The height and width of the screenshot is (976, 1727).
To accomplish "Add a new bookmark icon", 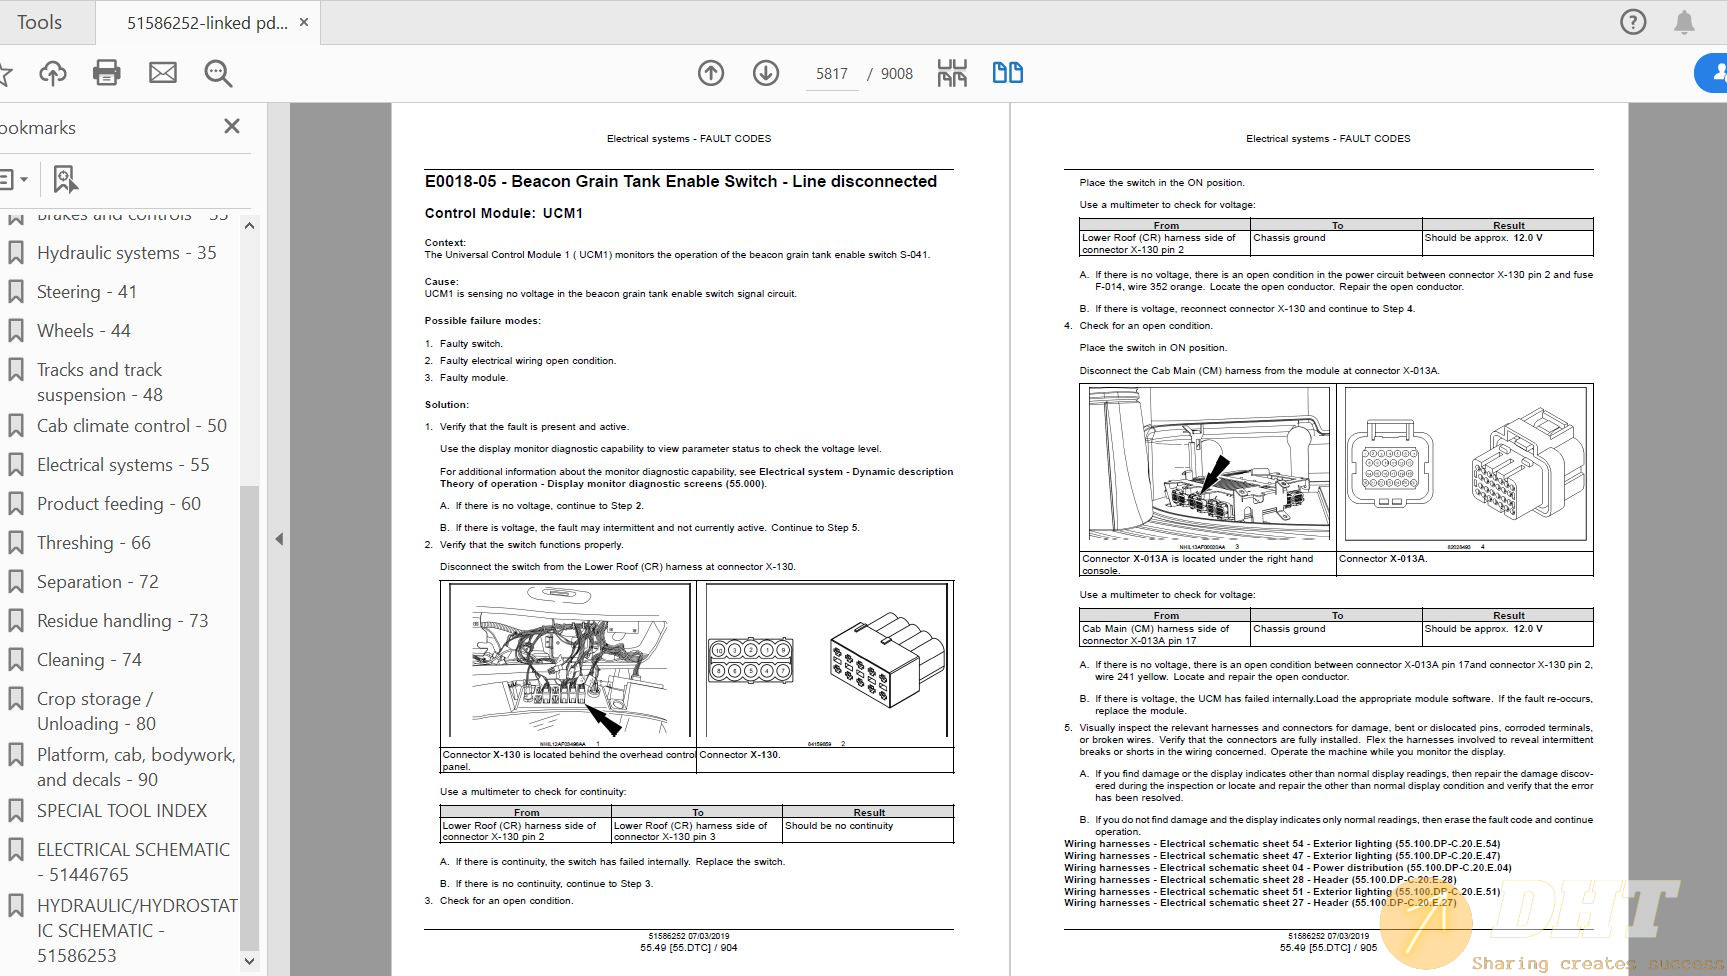I will point(65,180).
